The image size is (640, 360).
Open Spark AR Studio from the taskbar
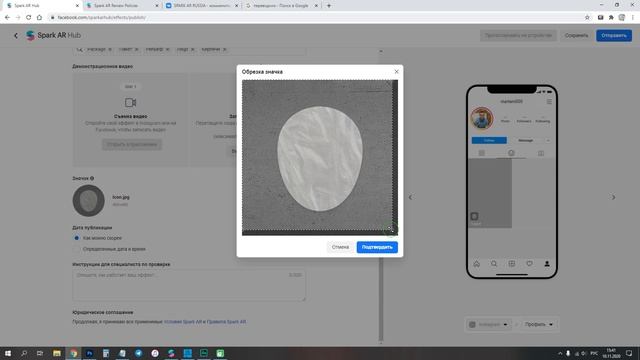(x=171, y=353)
